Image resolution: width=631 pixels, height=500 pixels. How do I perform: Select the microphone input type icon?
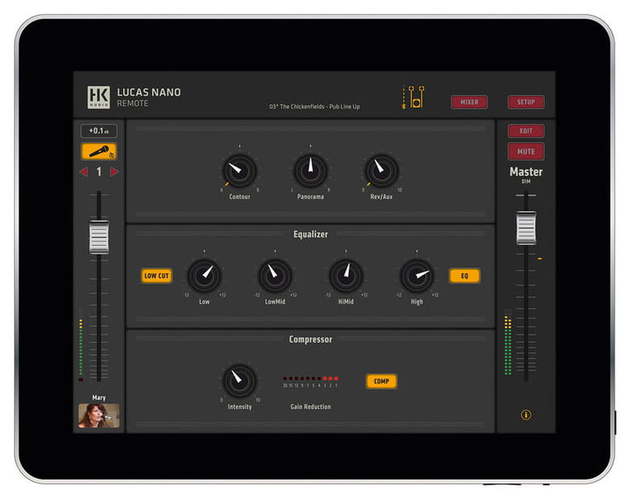pyautogui.click(x=99, y=151)
